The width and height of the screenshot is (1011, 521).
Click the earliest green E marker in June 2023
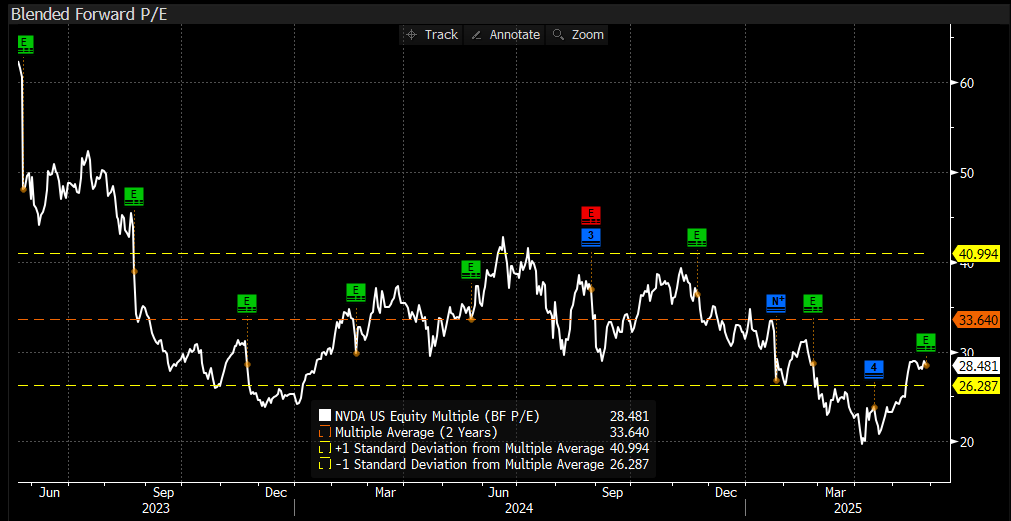coord(25,44)
